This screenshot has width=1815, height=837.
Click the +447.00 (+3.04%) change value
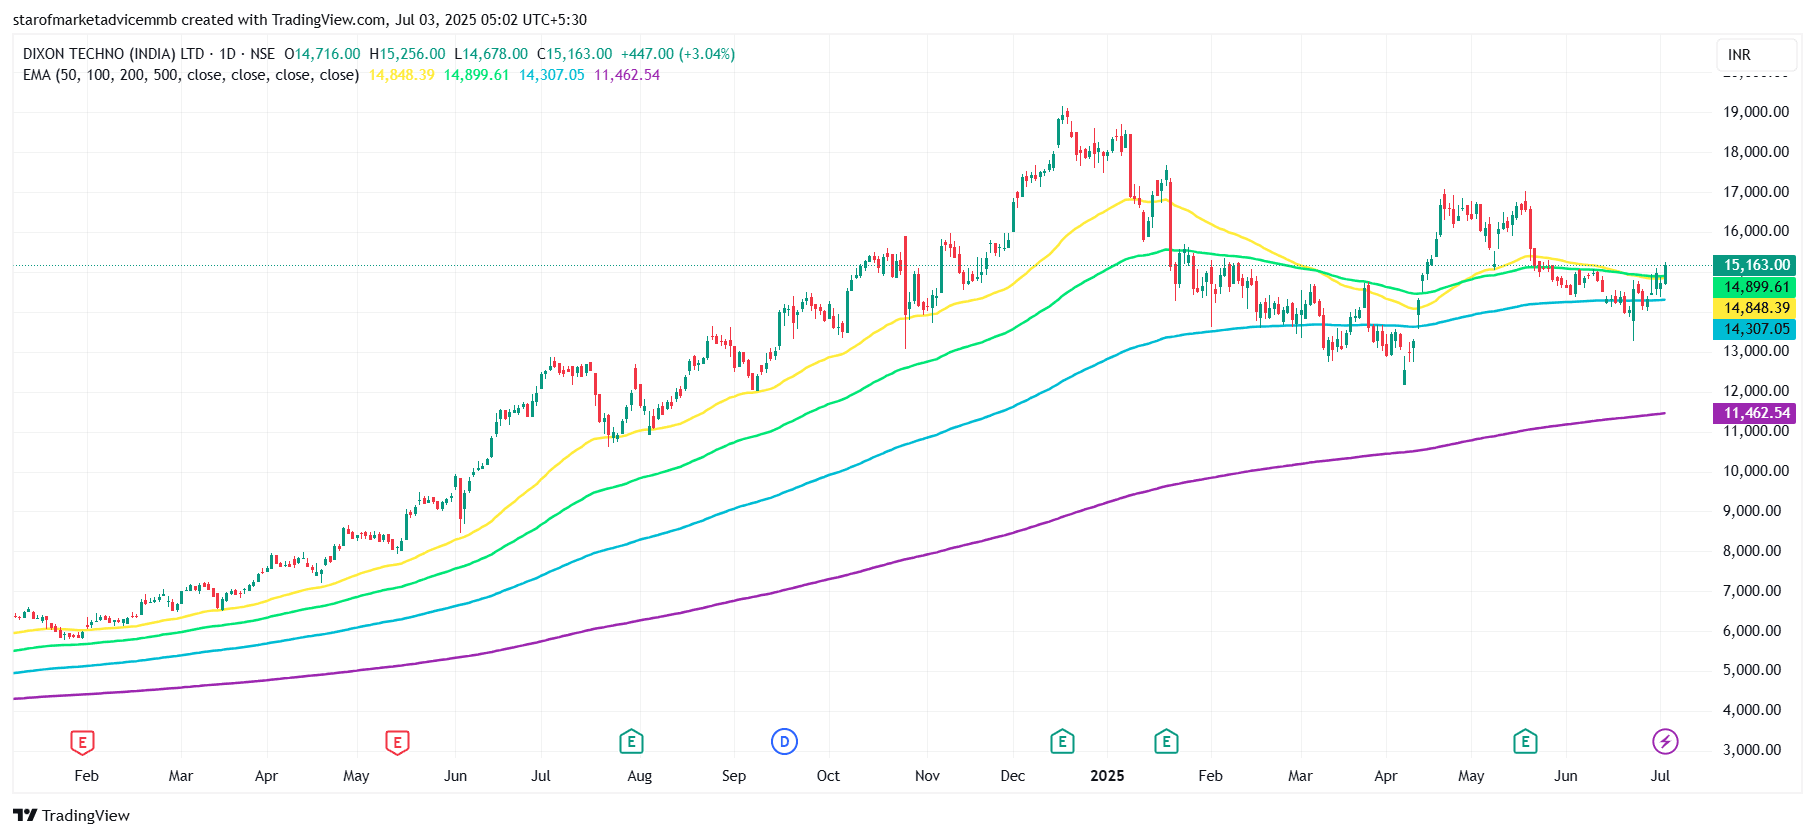pos(678,54)
